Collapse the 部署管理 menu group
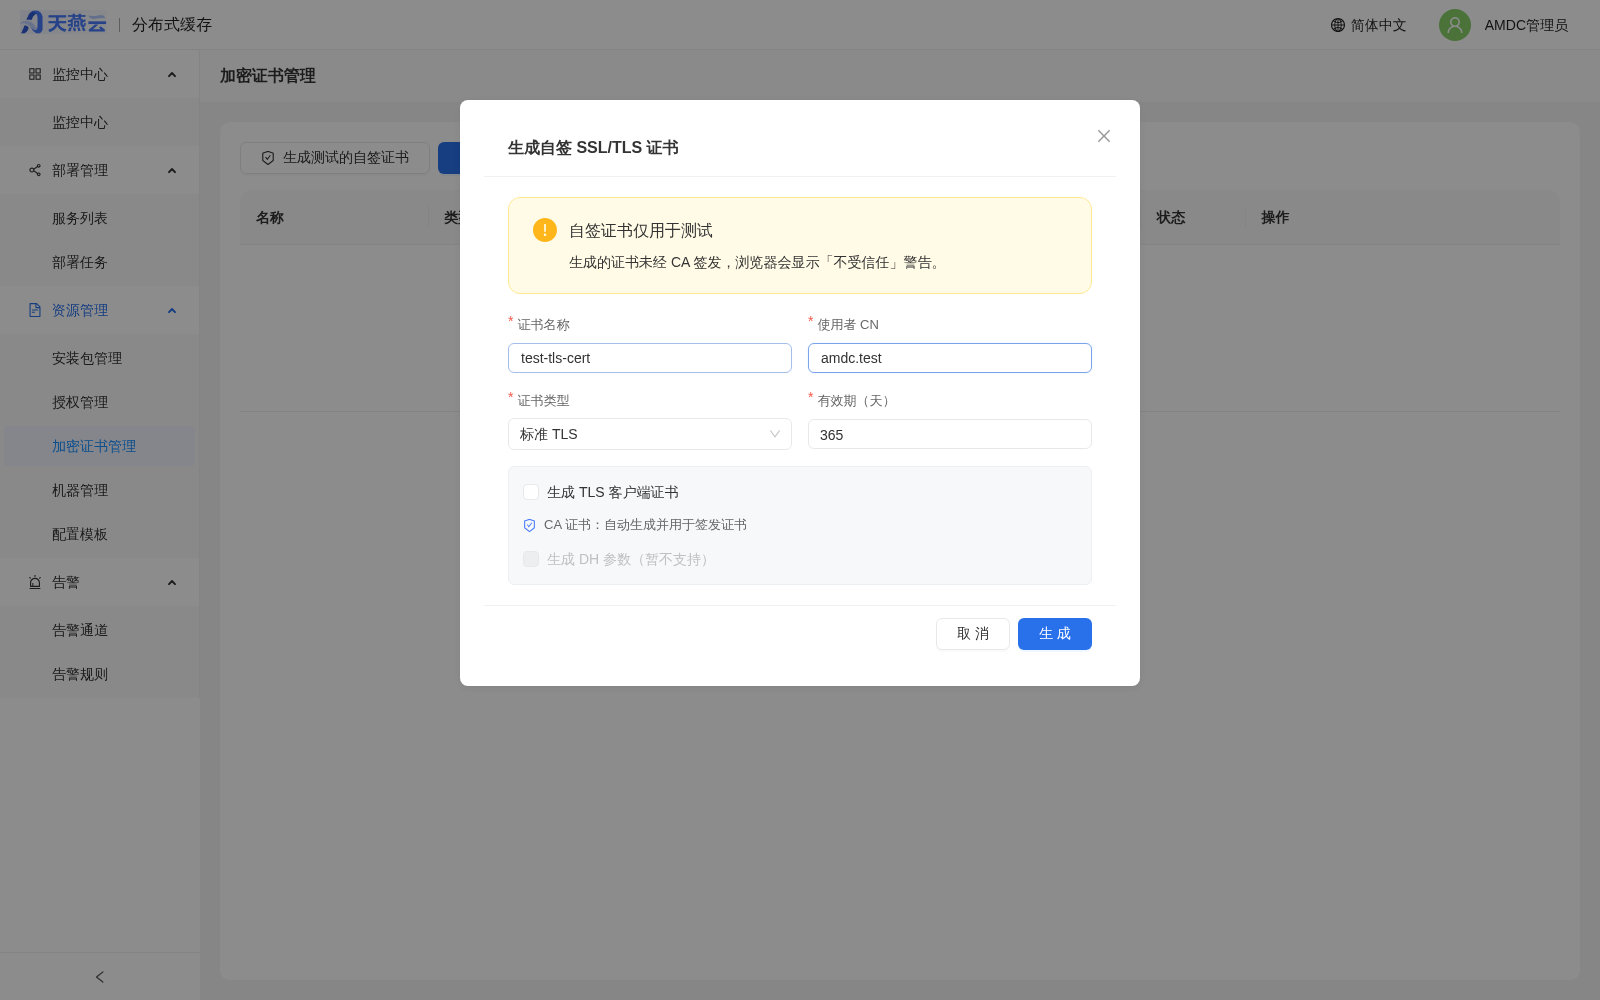This screenshot has height=1000, width=1600. tap(172, 170)
